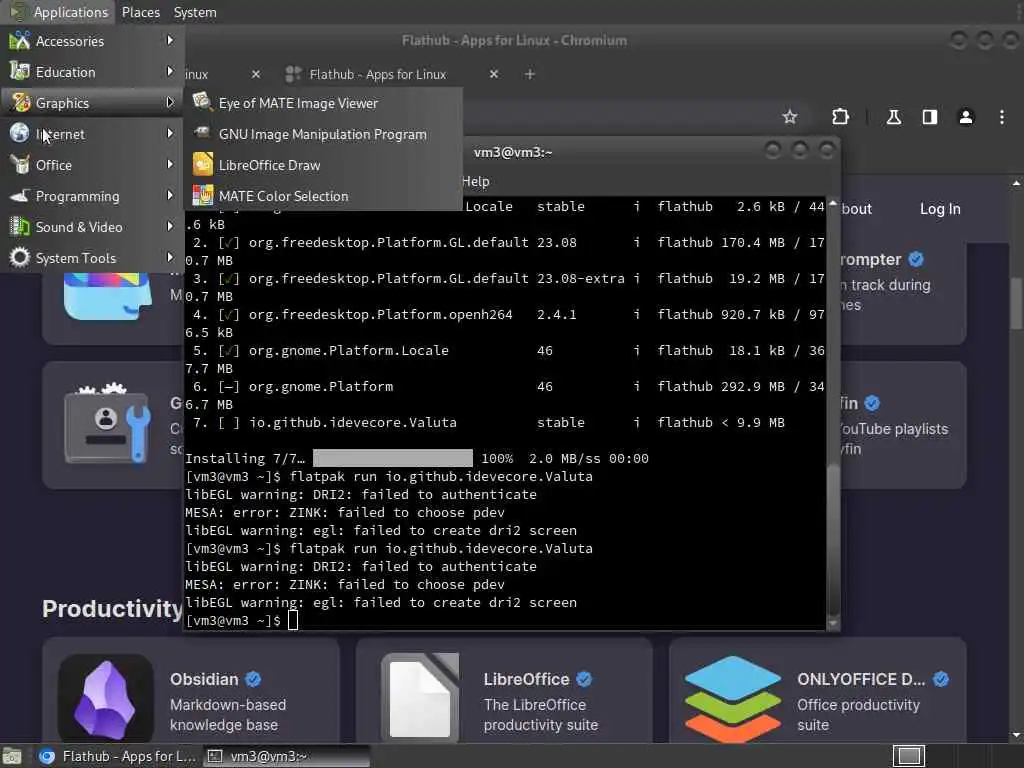Click the Productivity section heading

pyautogui.click(x=112, y=609)
